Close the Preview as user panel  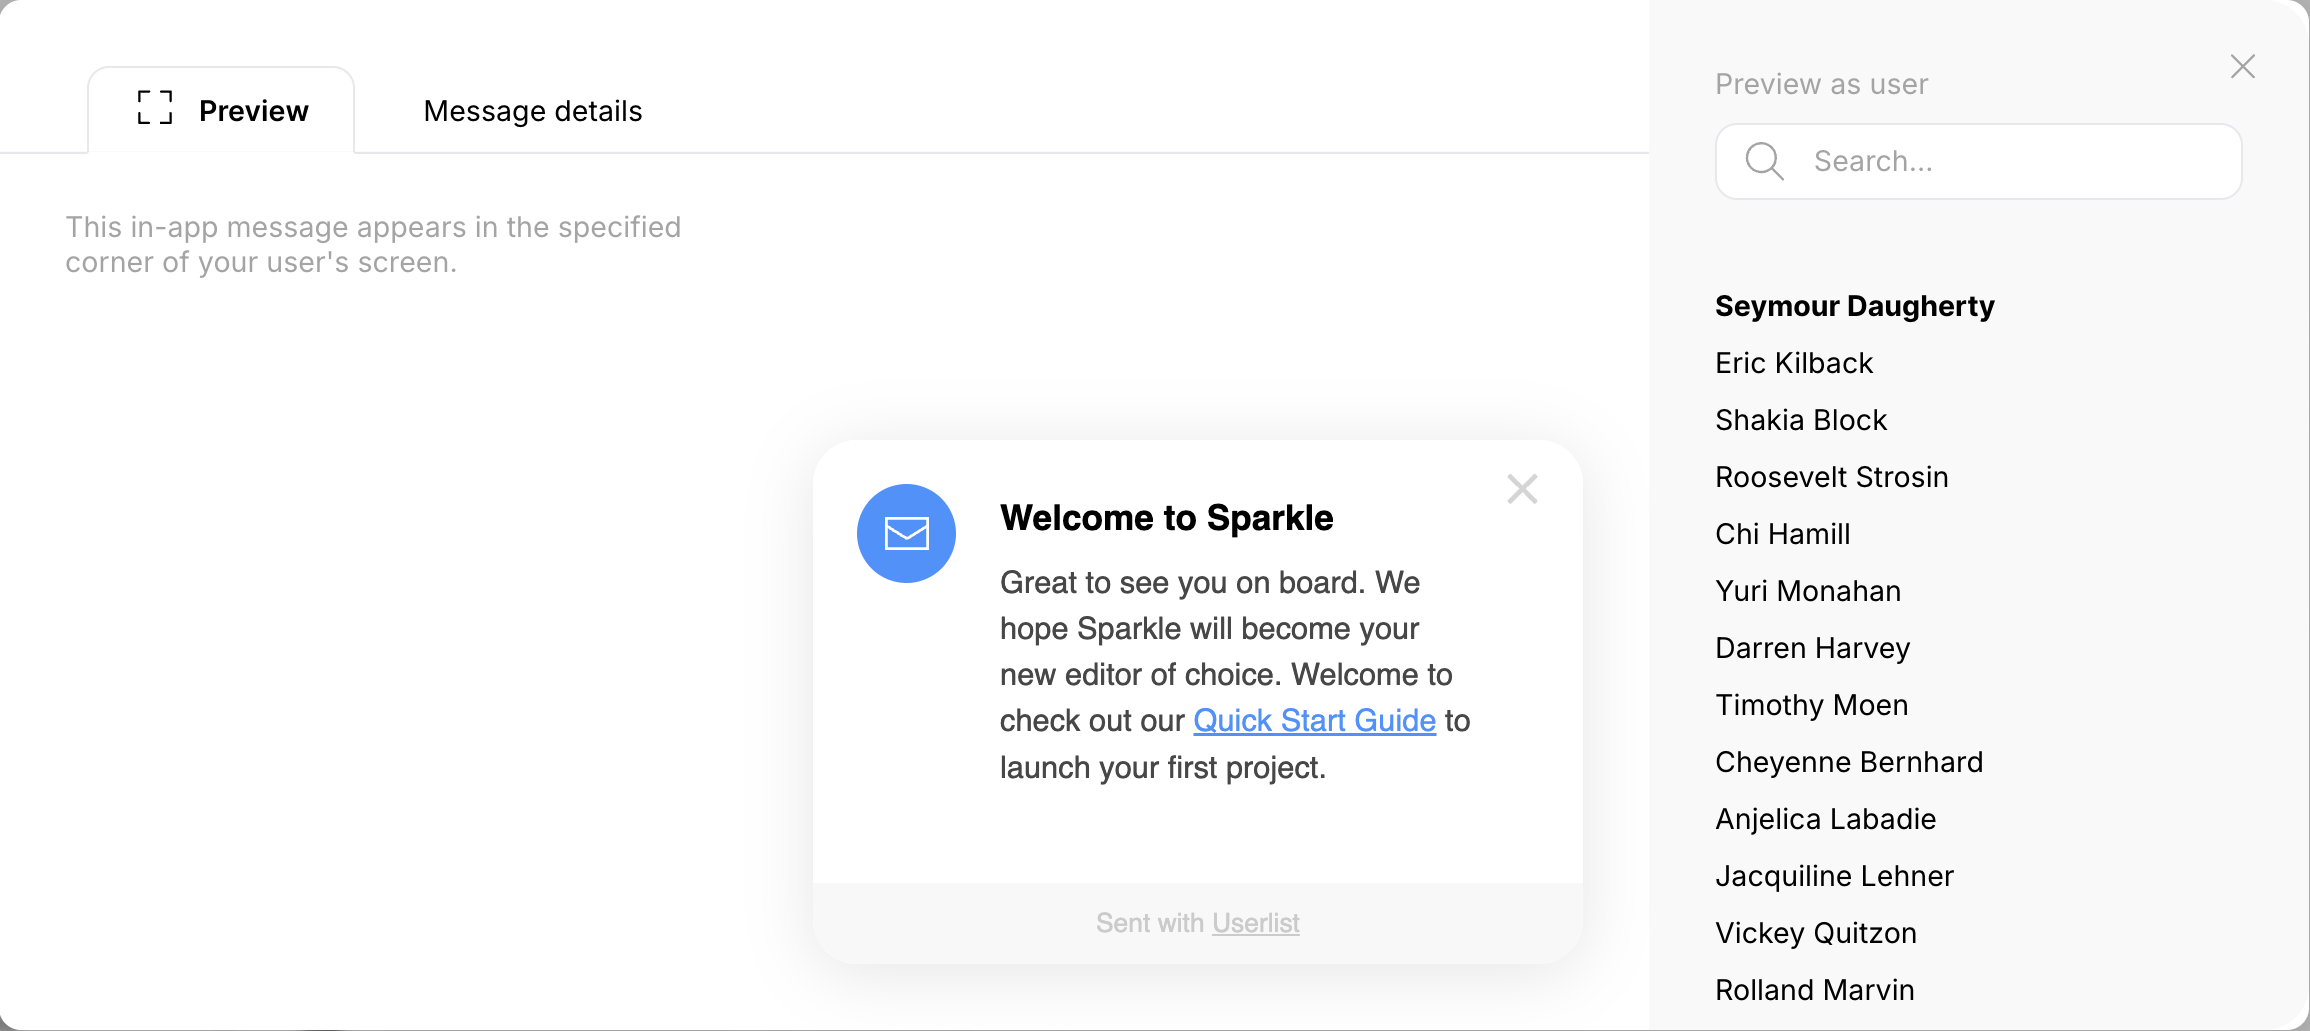point(2243,66)
